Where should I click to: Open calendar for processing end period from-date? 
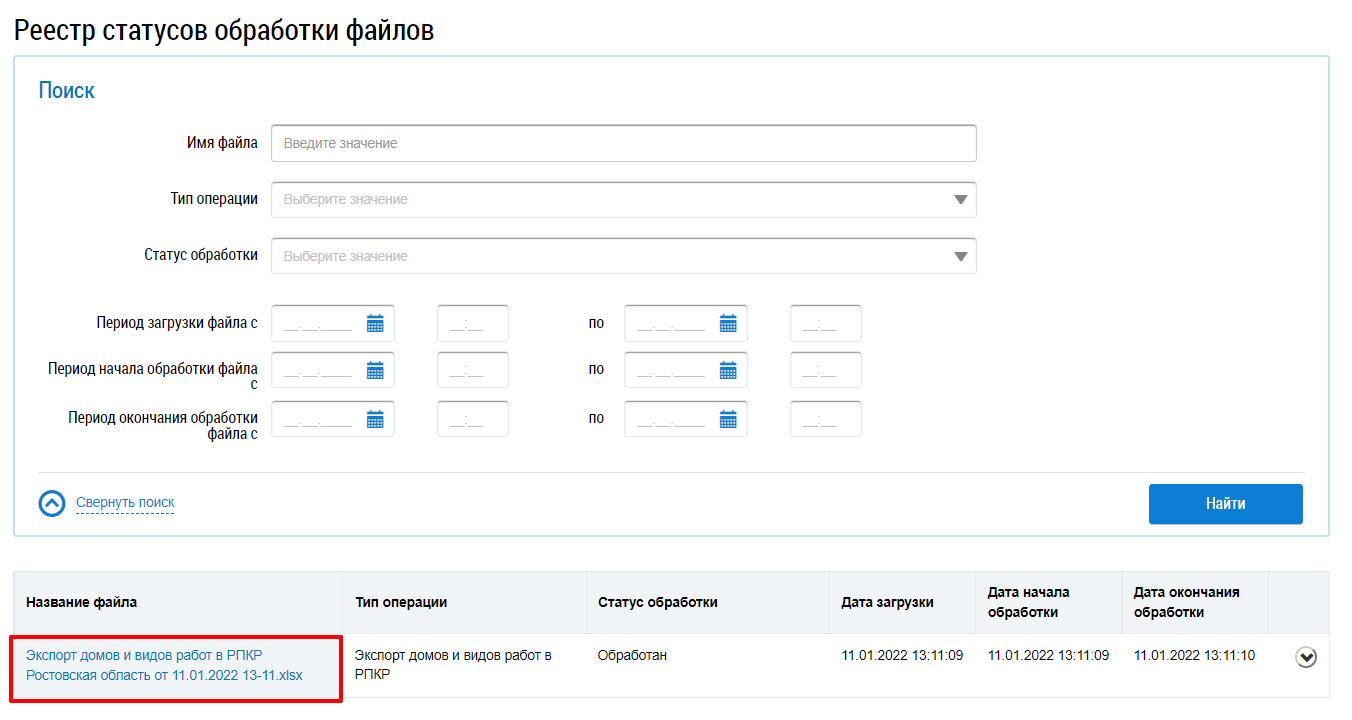[375, 419]
